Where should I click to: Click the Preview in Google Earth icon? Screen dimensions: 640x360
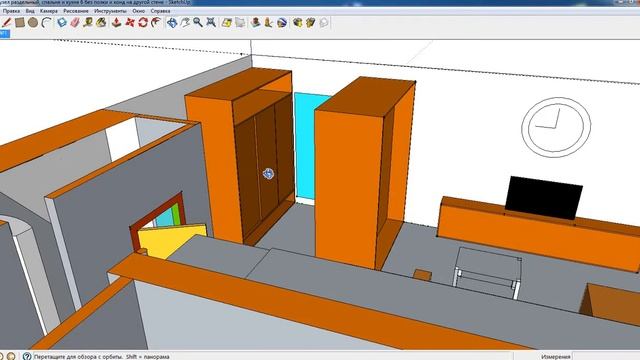pos(282,22)
